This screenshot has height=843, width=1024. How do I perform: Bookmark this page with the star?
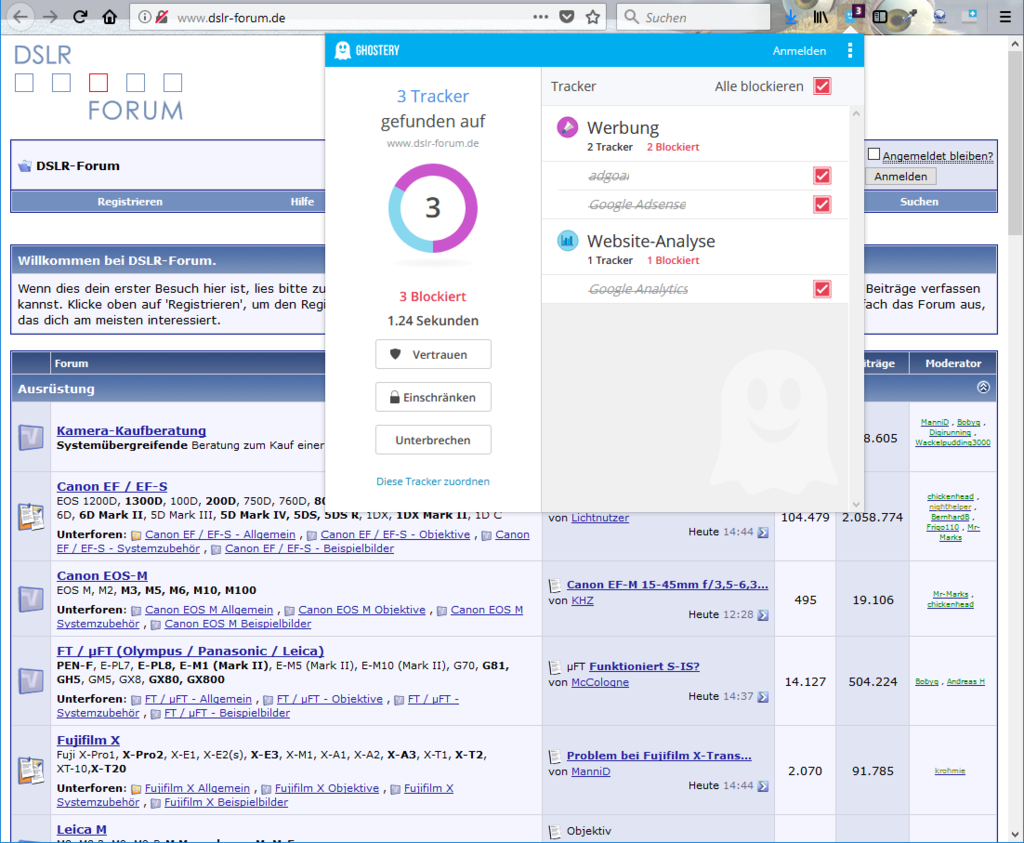click(x=593, y=17)
